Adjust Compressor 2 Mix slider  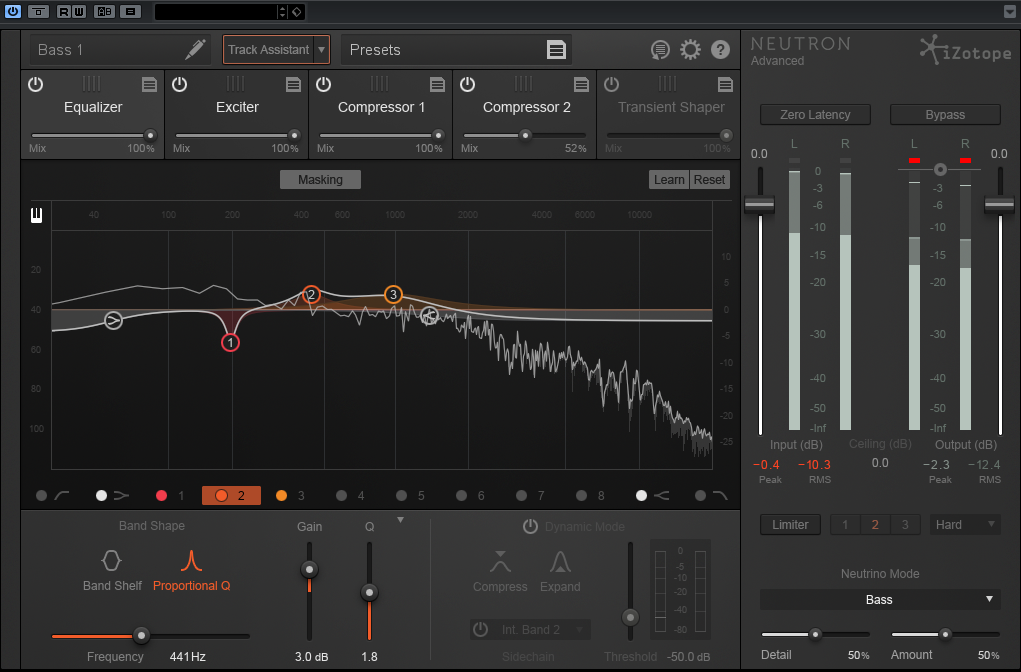525,135
